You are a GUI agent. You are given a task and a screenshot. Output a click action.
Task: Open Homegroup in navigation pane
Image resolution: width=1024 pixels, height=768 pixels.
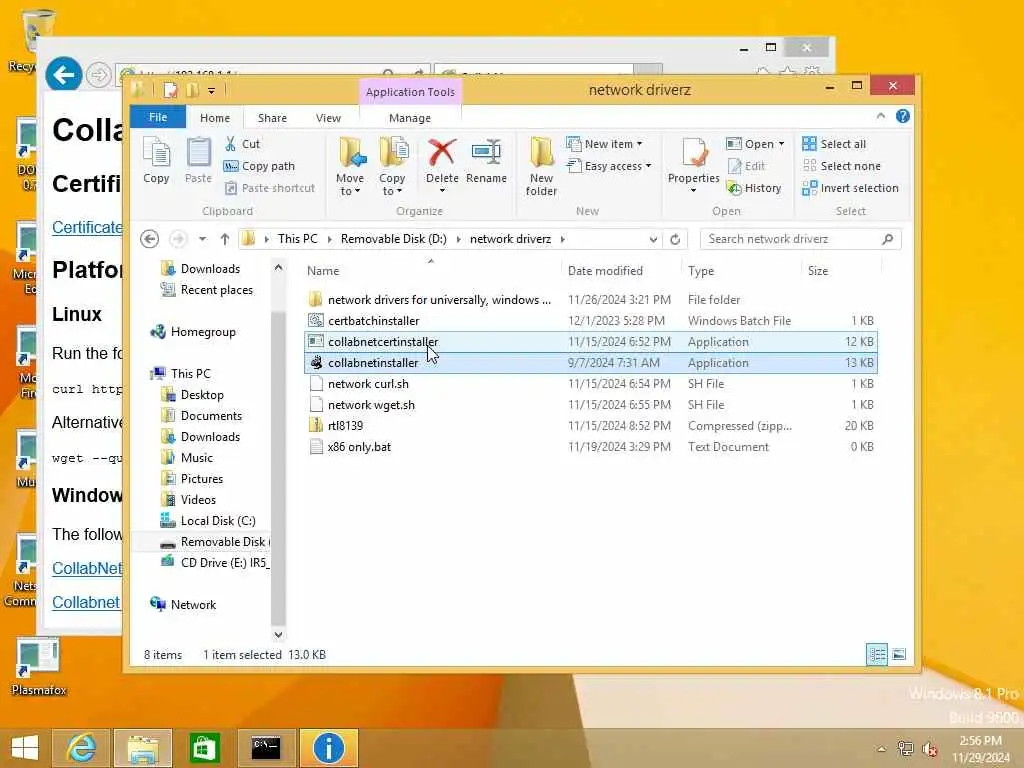193,332
